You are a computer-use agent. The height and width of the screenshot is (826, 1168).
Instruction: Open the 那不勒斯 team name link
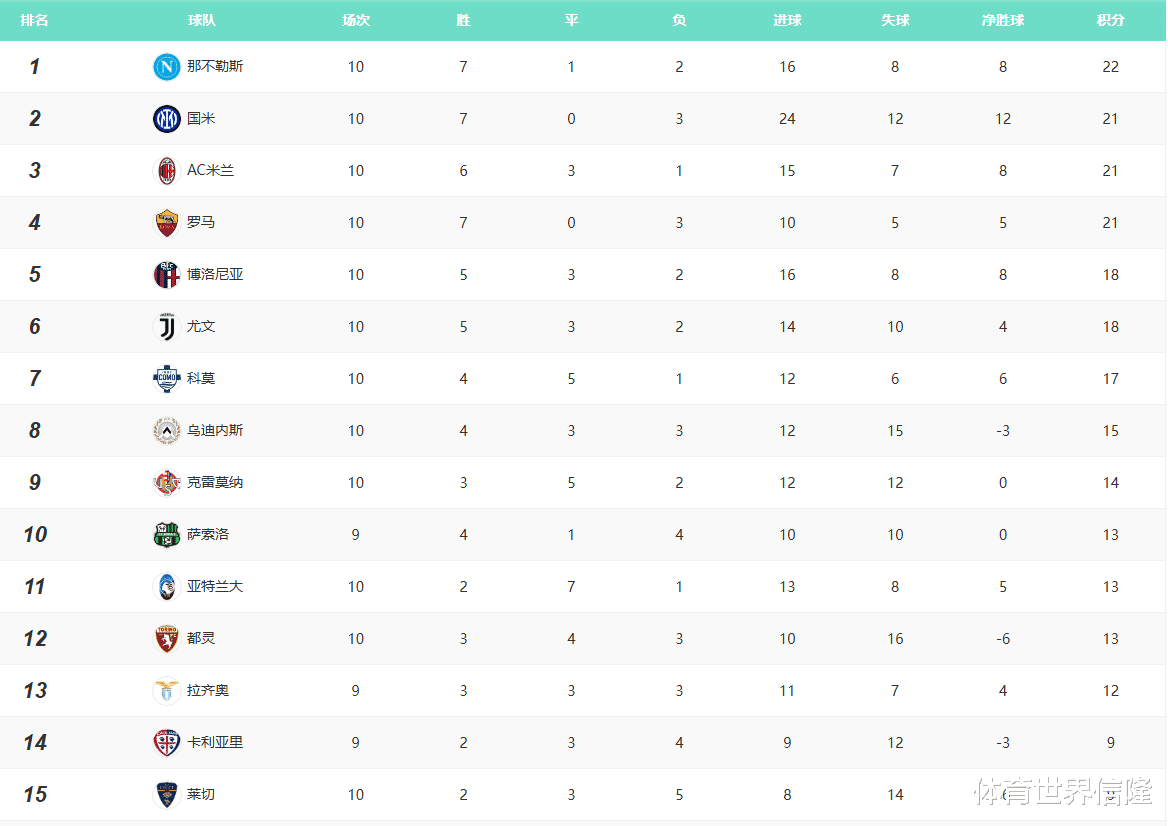coord(215,67)
